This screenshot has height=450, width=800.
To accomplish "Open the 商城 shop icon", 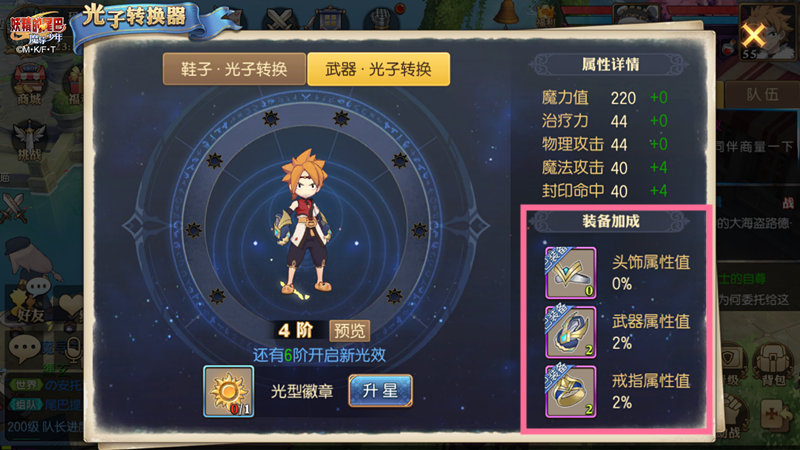I will pyautogui.click(x=30, y=86).
